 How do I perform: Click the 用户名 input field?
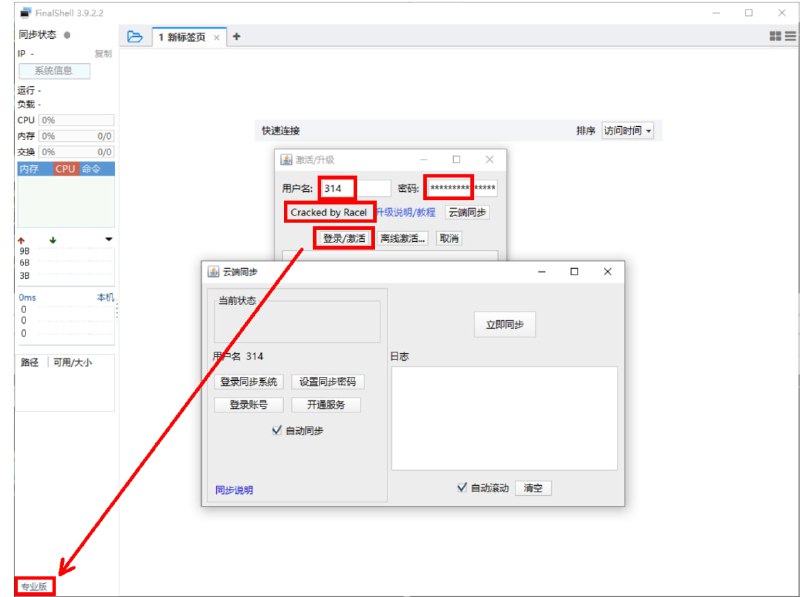[355, 188]
